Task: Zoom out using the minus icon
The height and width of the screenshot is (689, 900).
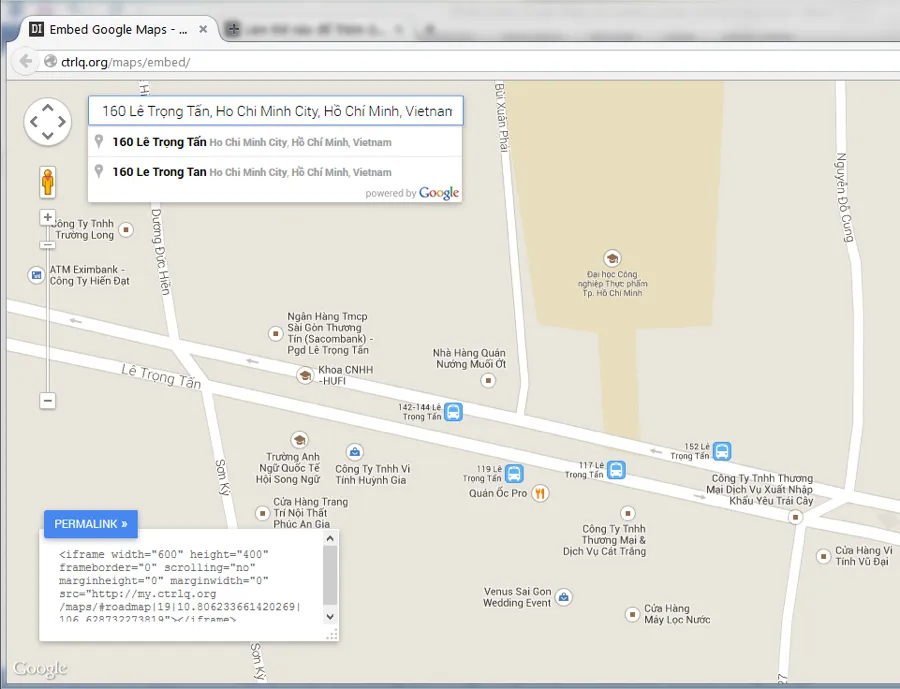Action: (x=47, y=400)
